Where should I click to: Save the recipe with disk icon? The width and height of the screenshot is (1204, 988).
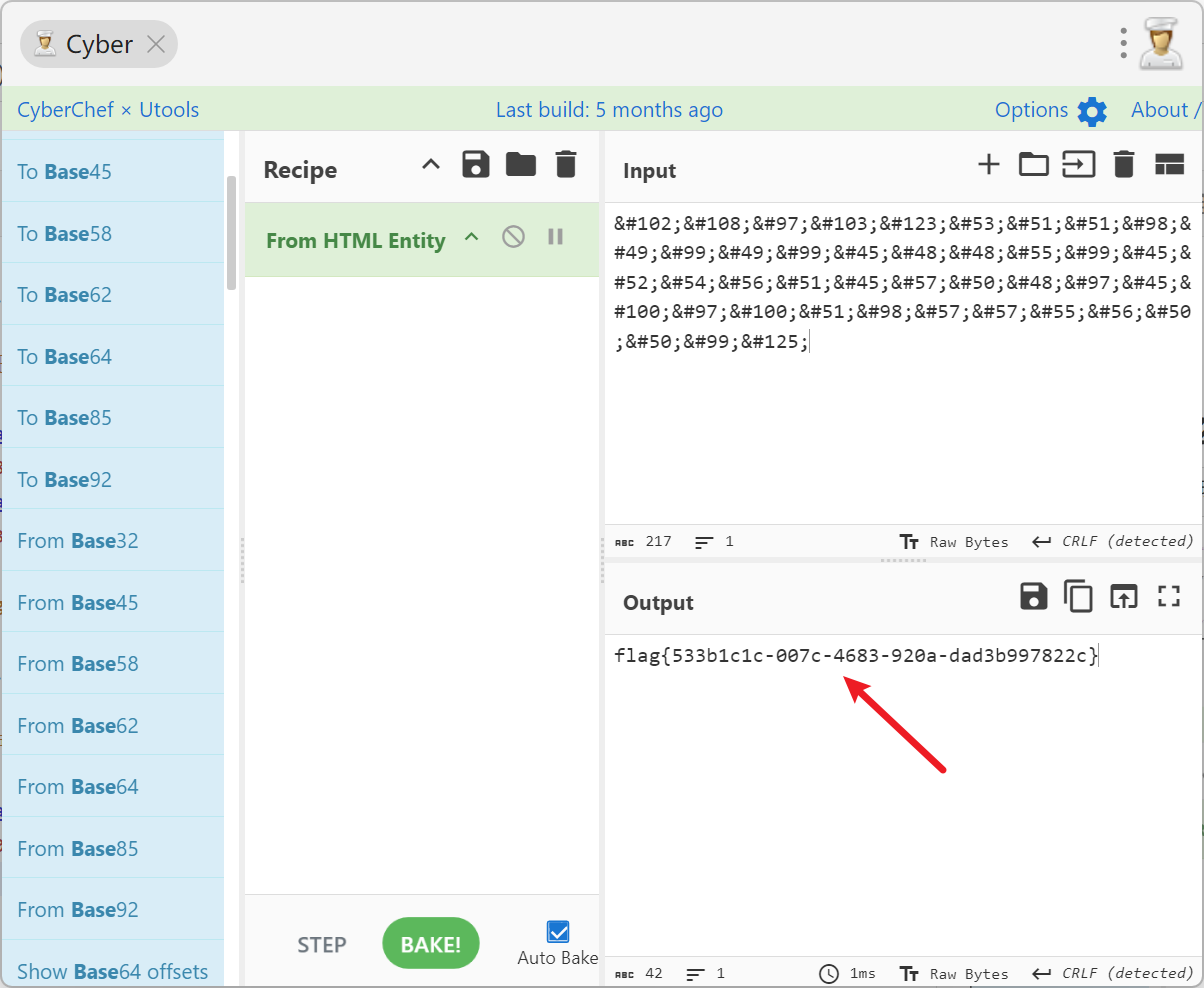click(x=476, y=165)
